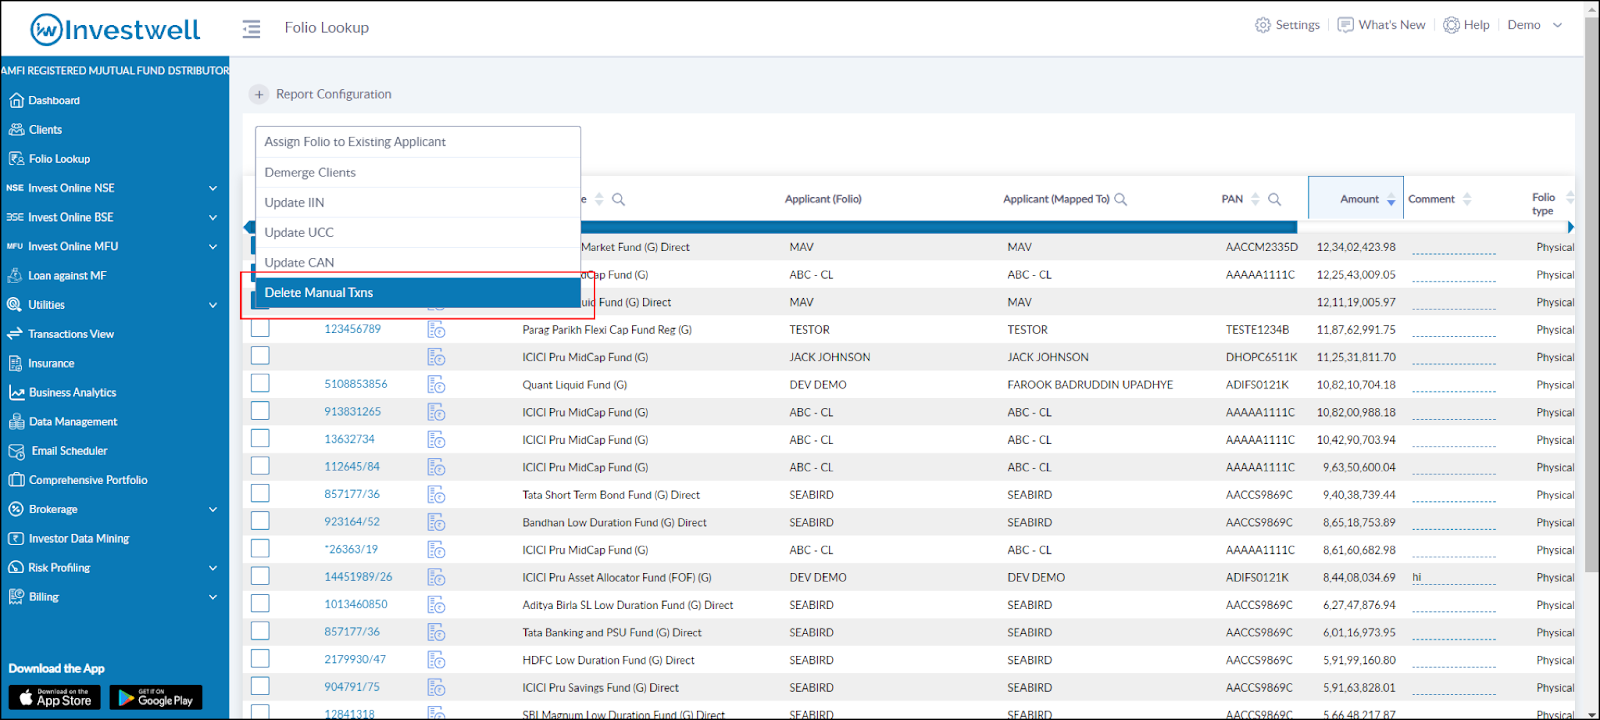Expand the Risk Profiling submenu

213,568
